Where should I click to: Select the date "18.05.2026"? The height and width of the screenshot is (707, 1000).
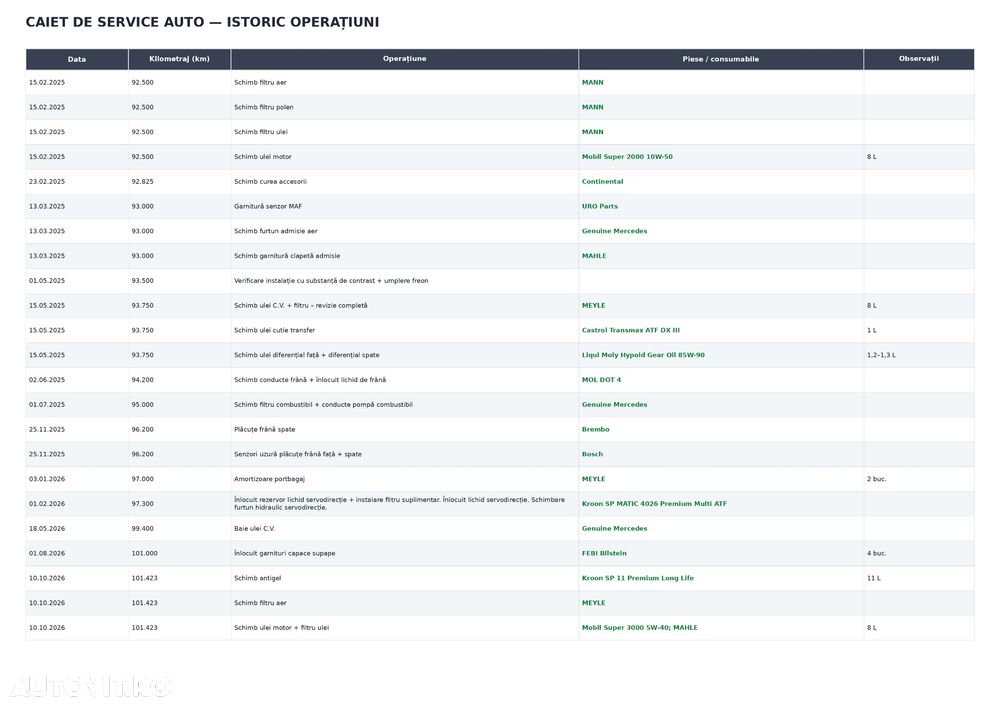[47, 528]
